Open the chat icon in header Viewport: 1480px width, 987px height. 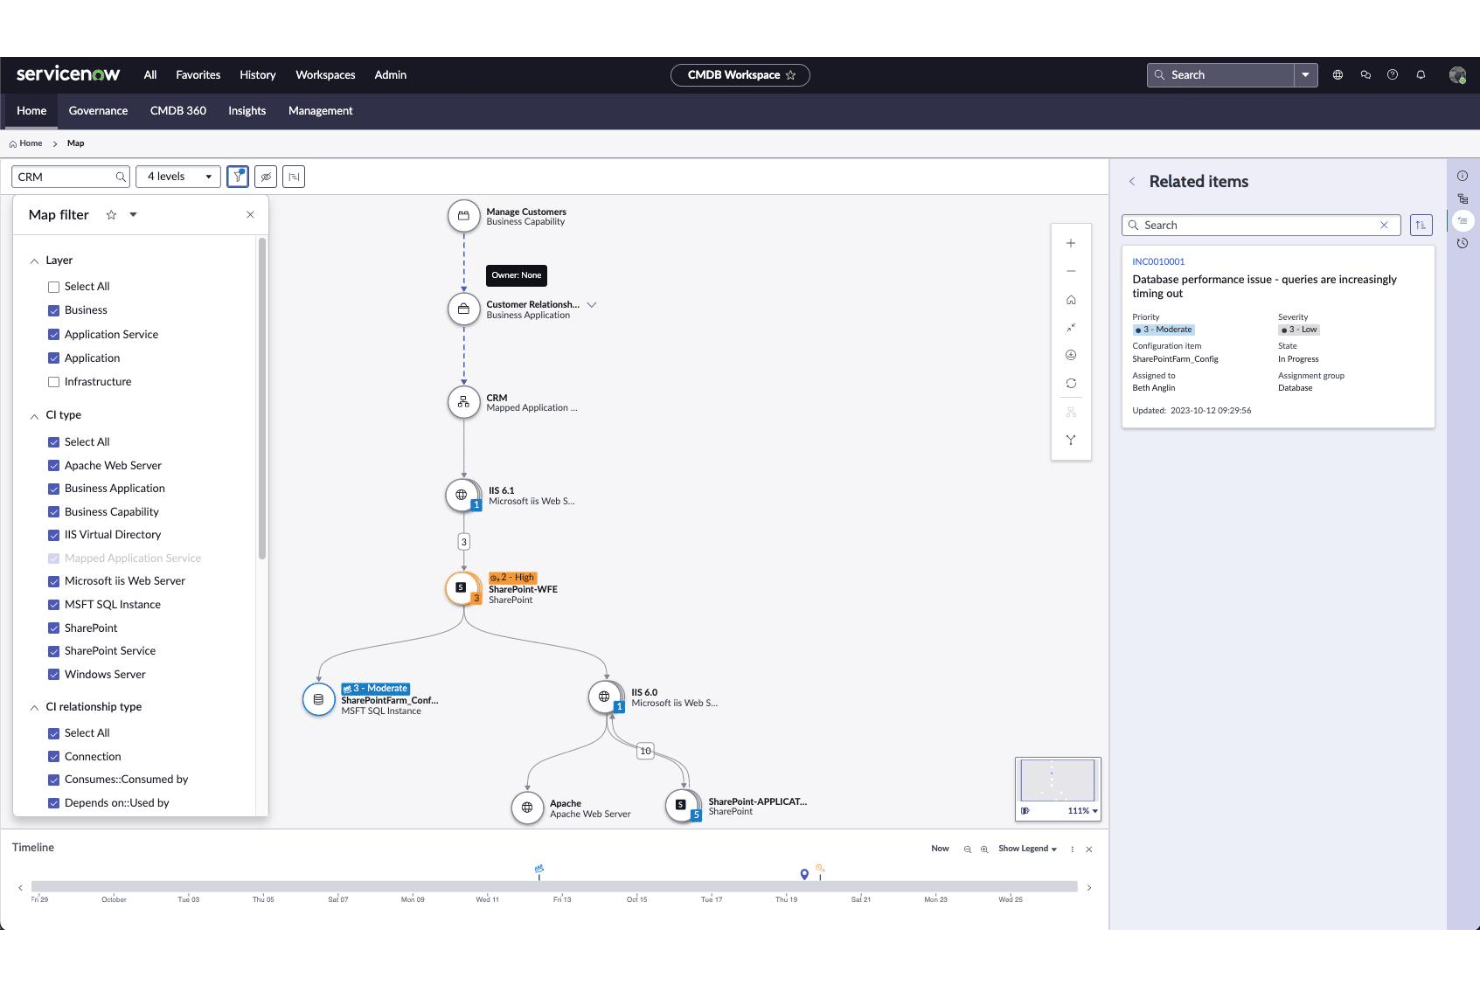[x=1365, y=75]
